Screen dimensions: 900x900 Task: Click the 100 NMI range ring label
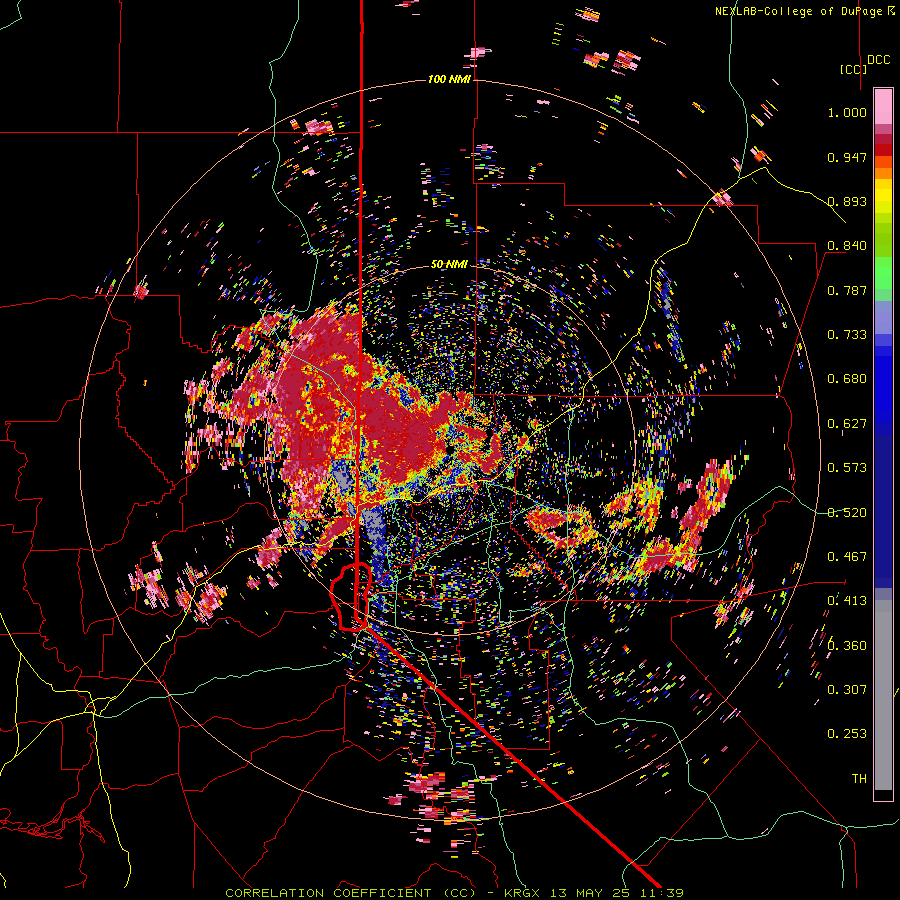[x=449, y=79]
